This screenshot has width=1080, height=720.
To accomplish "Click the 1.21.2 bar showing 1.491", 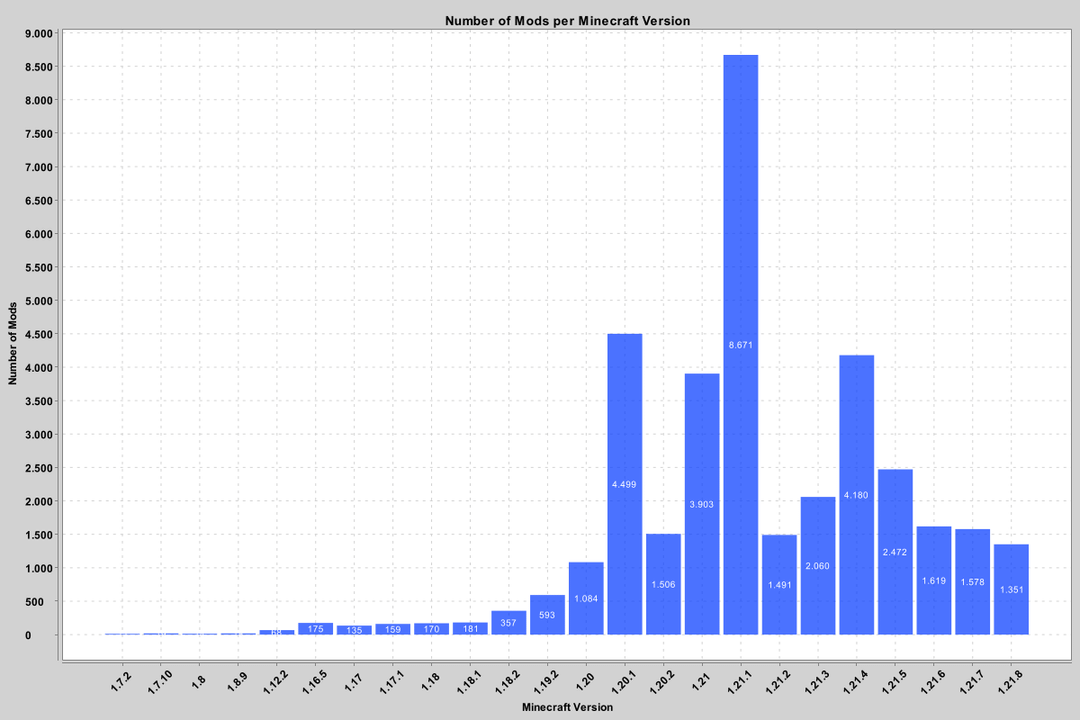I will pyautogui.click(x=779, y=585).
